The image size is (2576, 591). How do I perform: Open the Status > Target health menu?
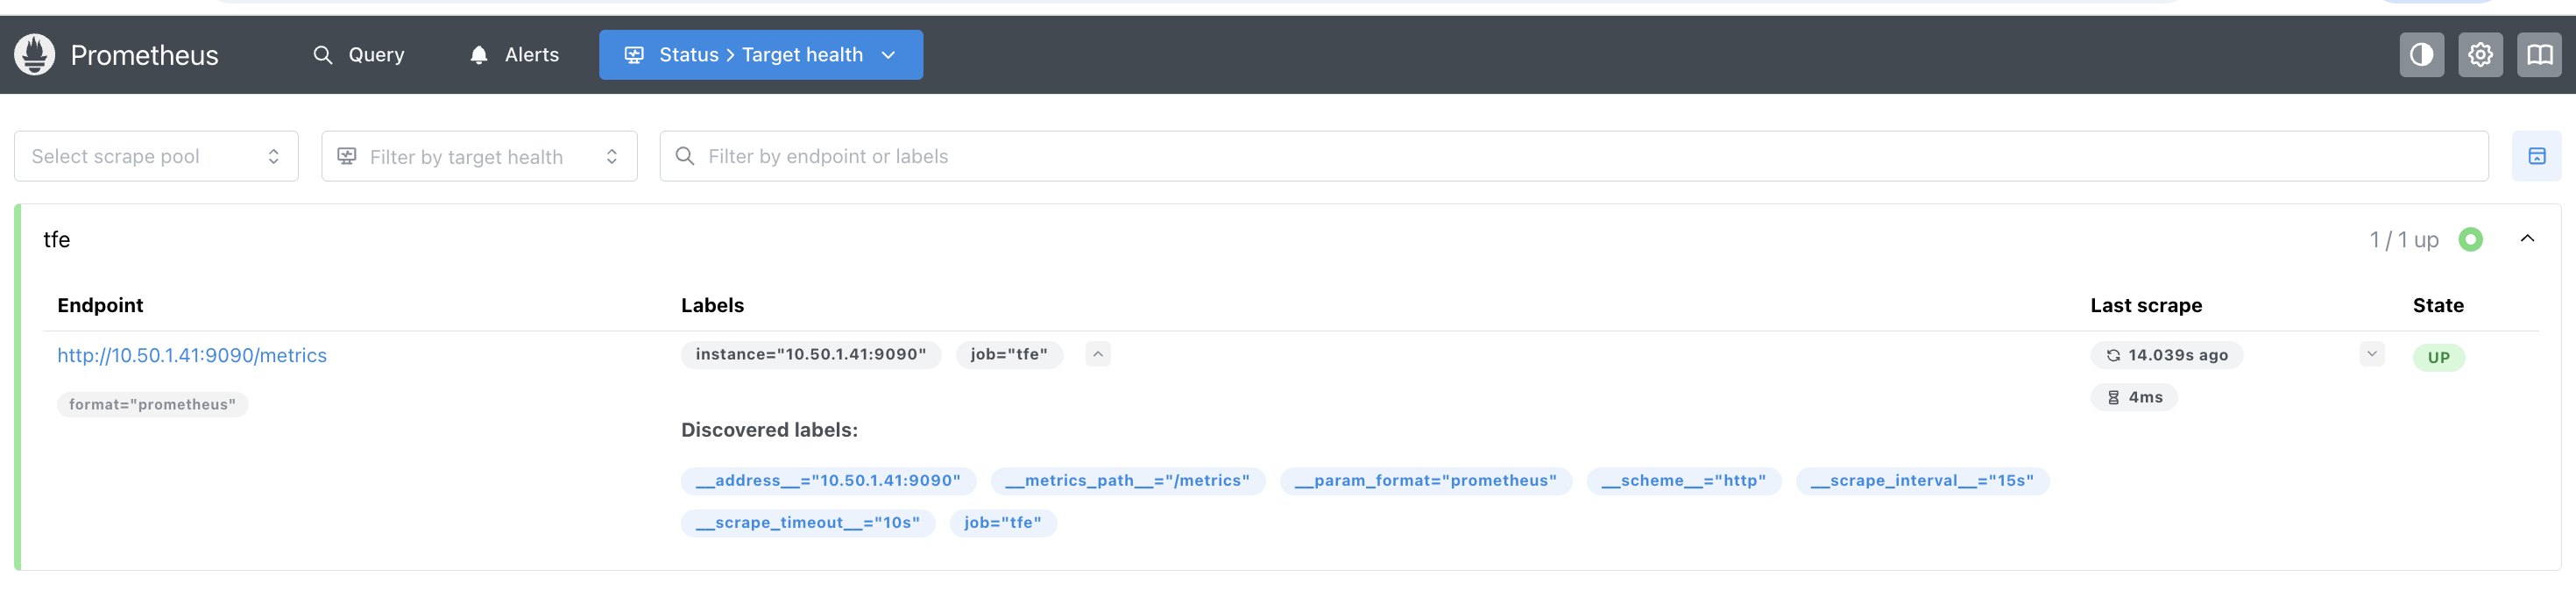pyautogui.click(x=760, y=55)
